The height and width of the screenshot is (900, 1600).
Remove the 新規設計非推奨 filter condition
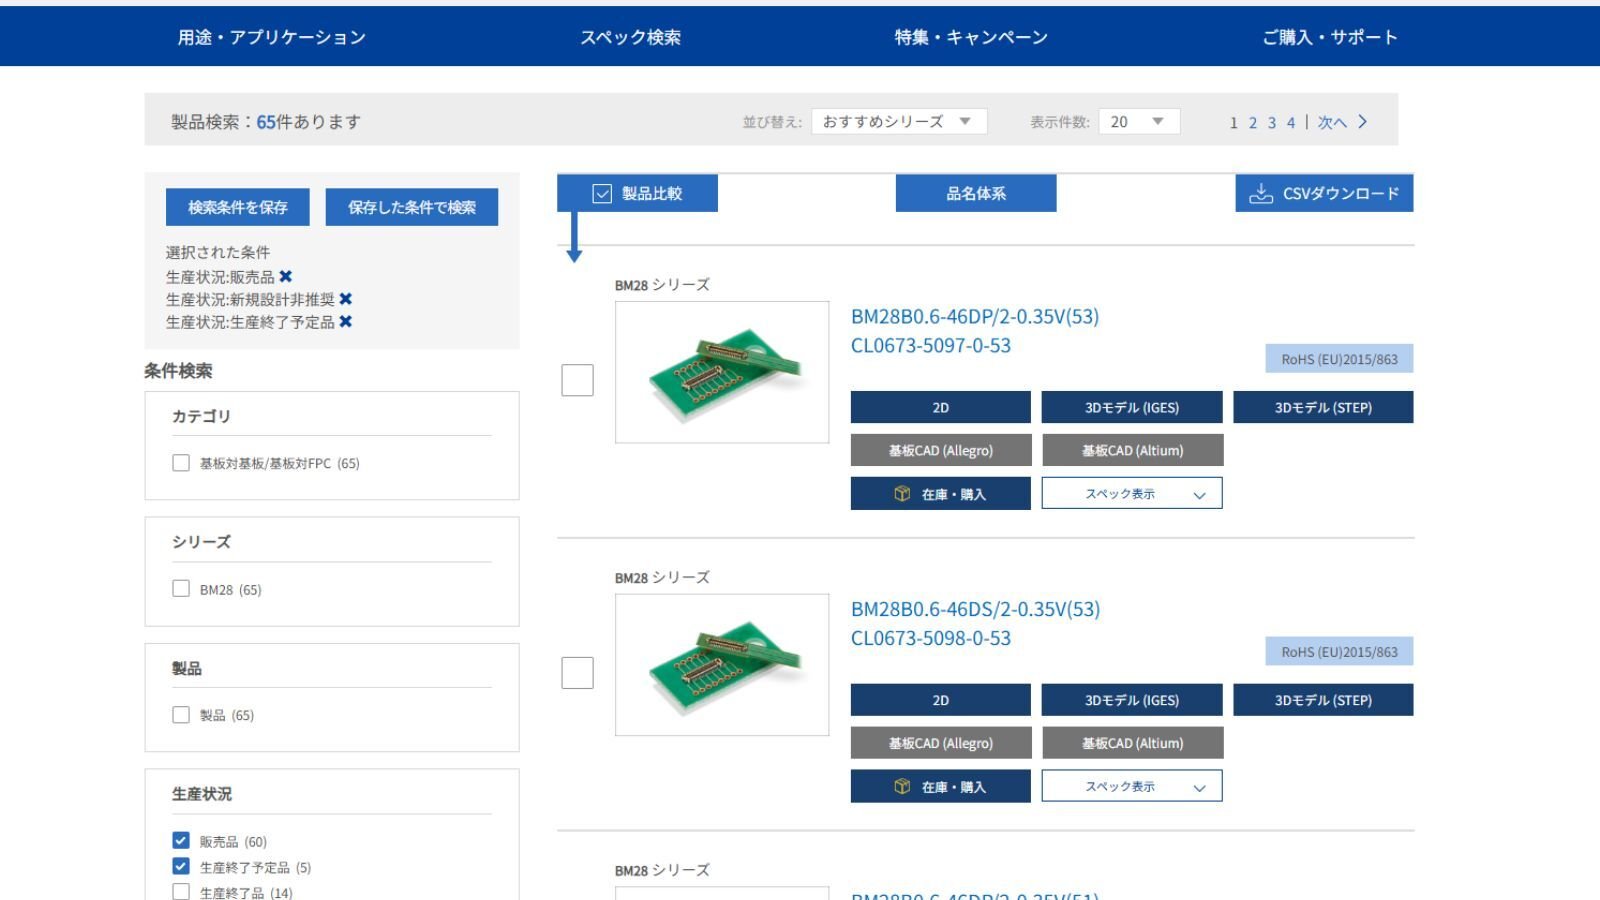pyautogui.click(x=346, y=299)
